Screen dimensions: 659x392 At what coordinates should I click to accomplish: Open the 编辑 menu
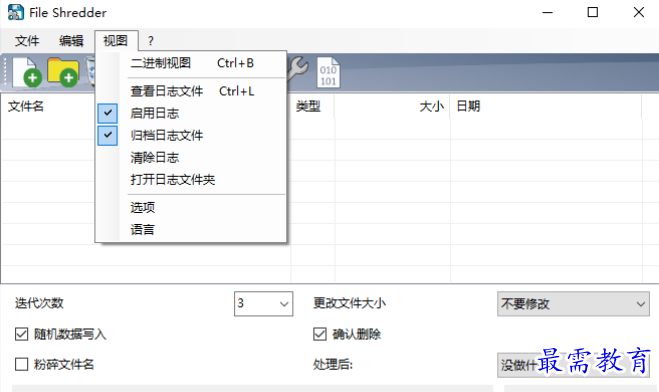click(x=71, y=41)
